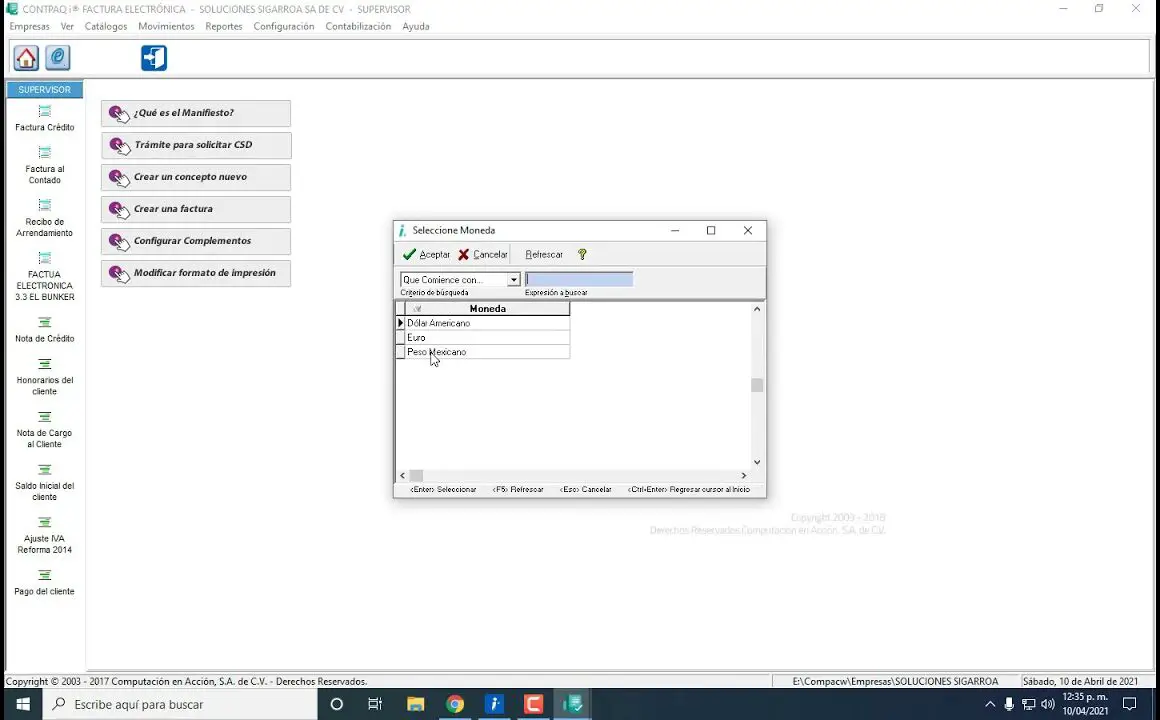
Task: Open Cortana circle on taskbar
Action: 337,704
